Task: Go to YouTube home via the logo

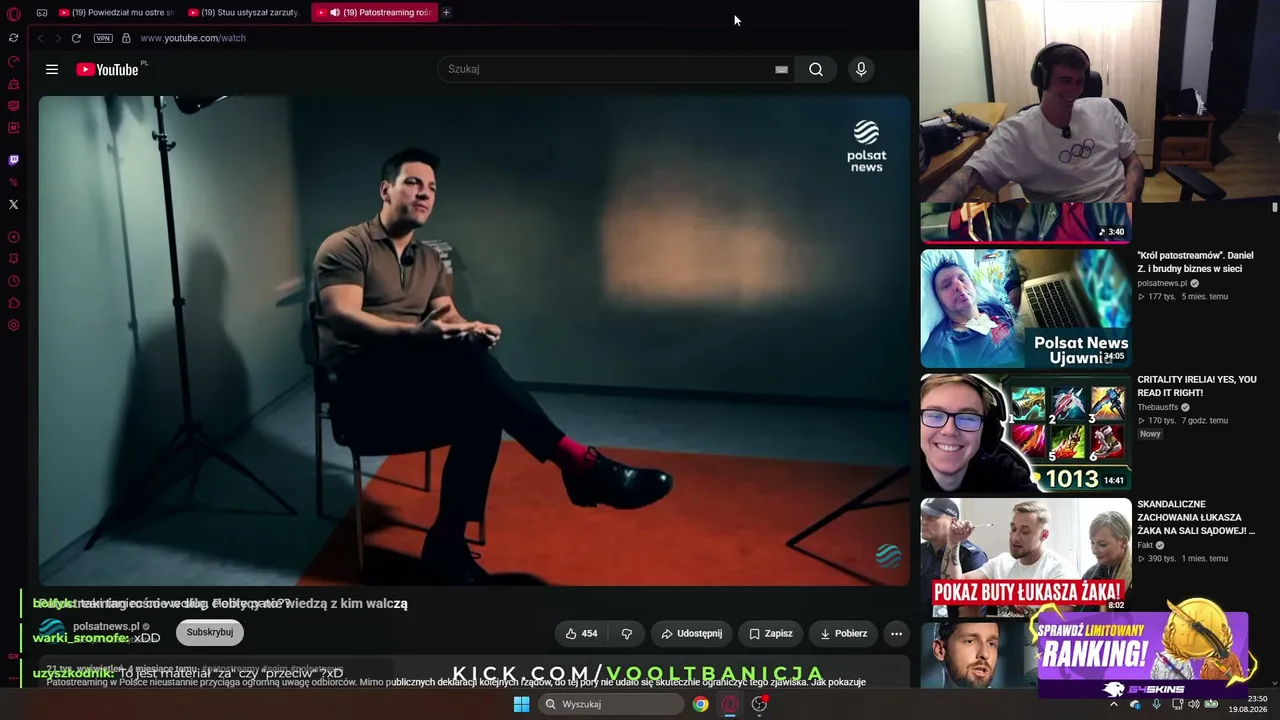Action: [107, 69]
